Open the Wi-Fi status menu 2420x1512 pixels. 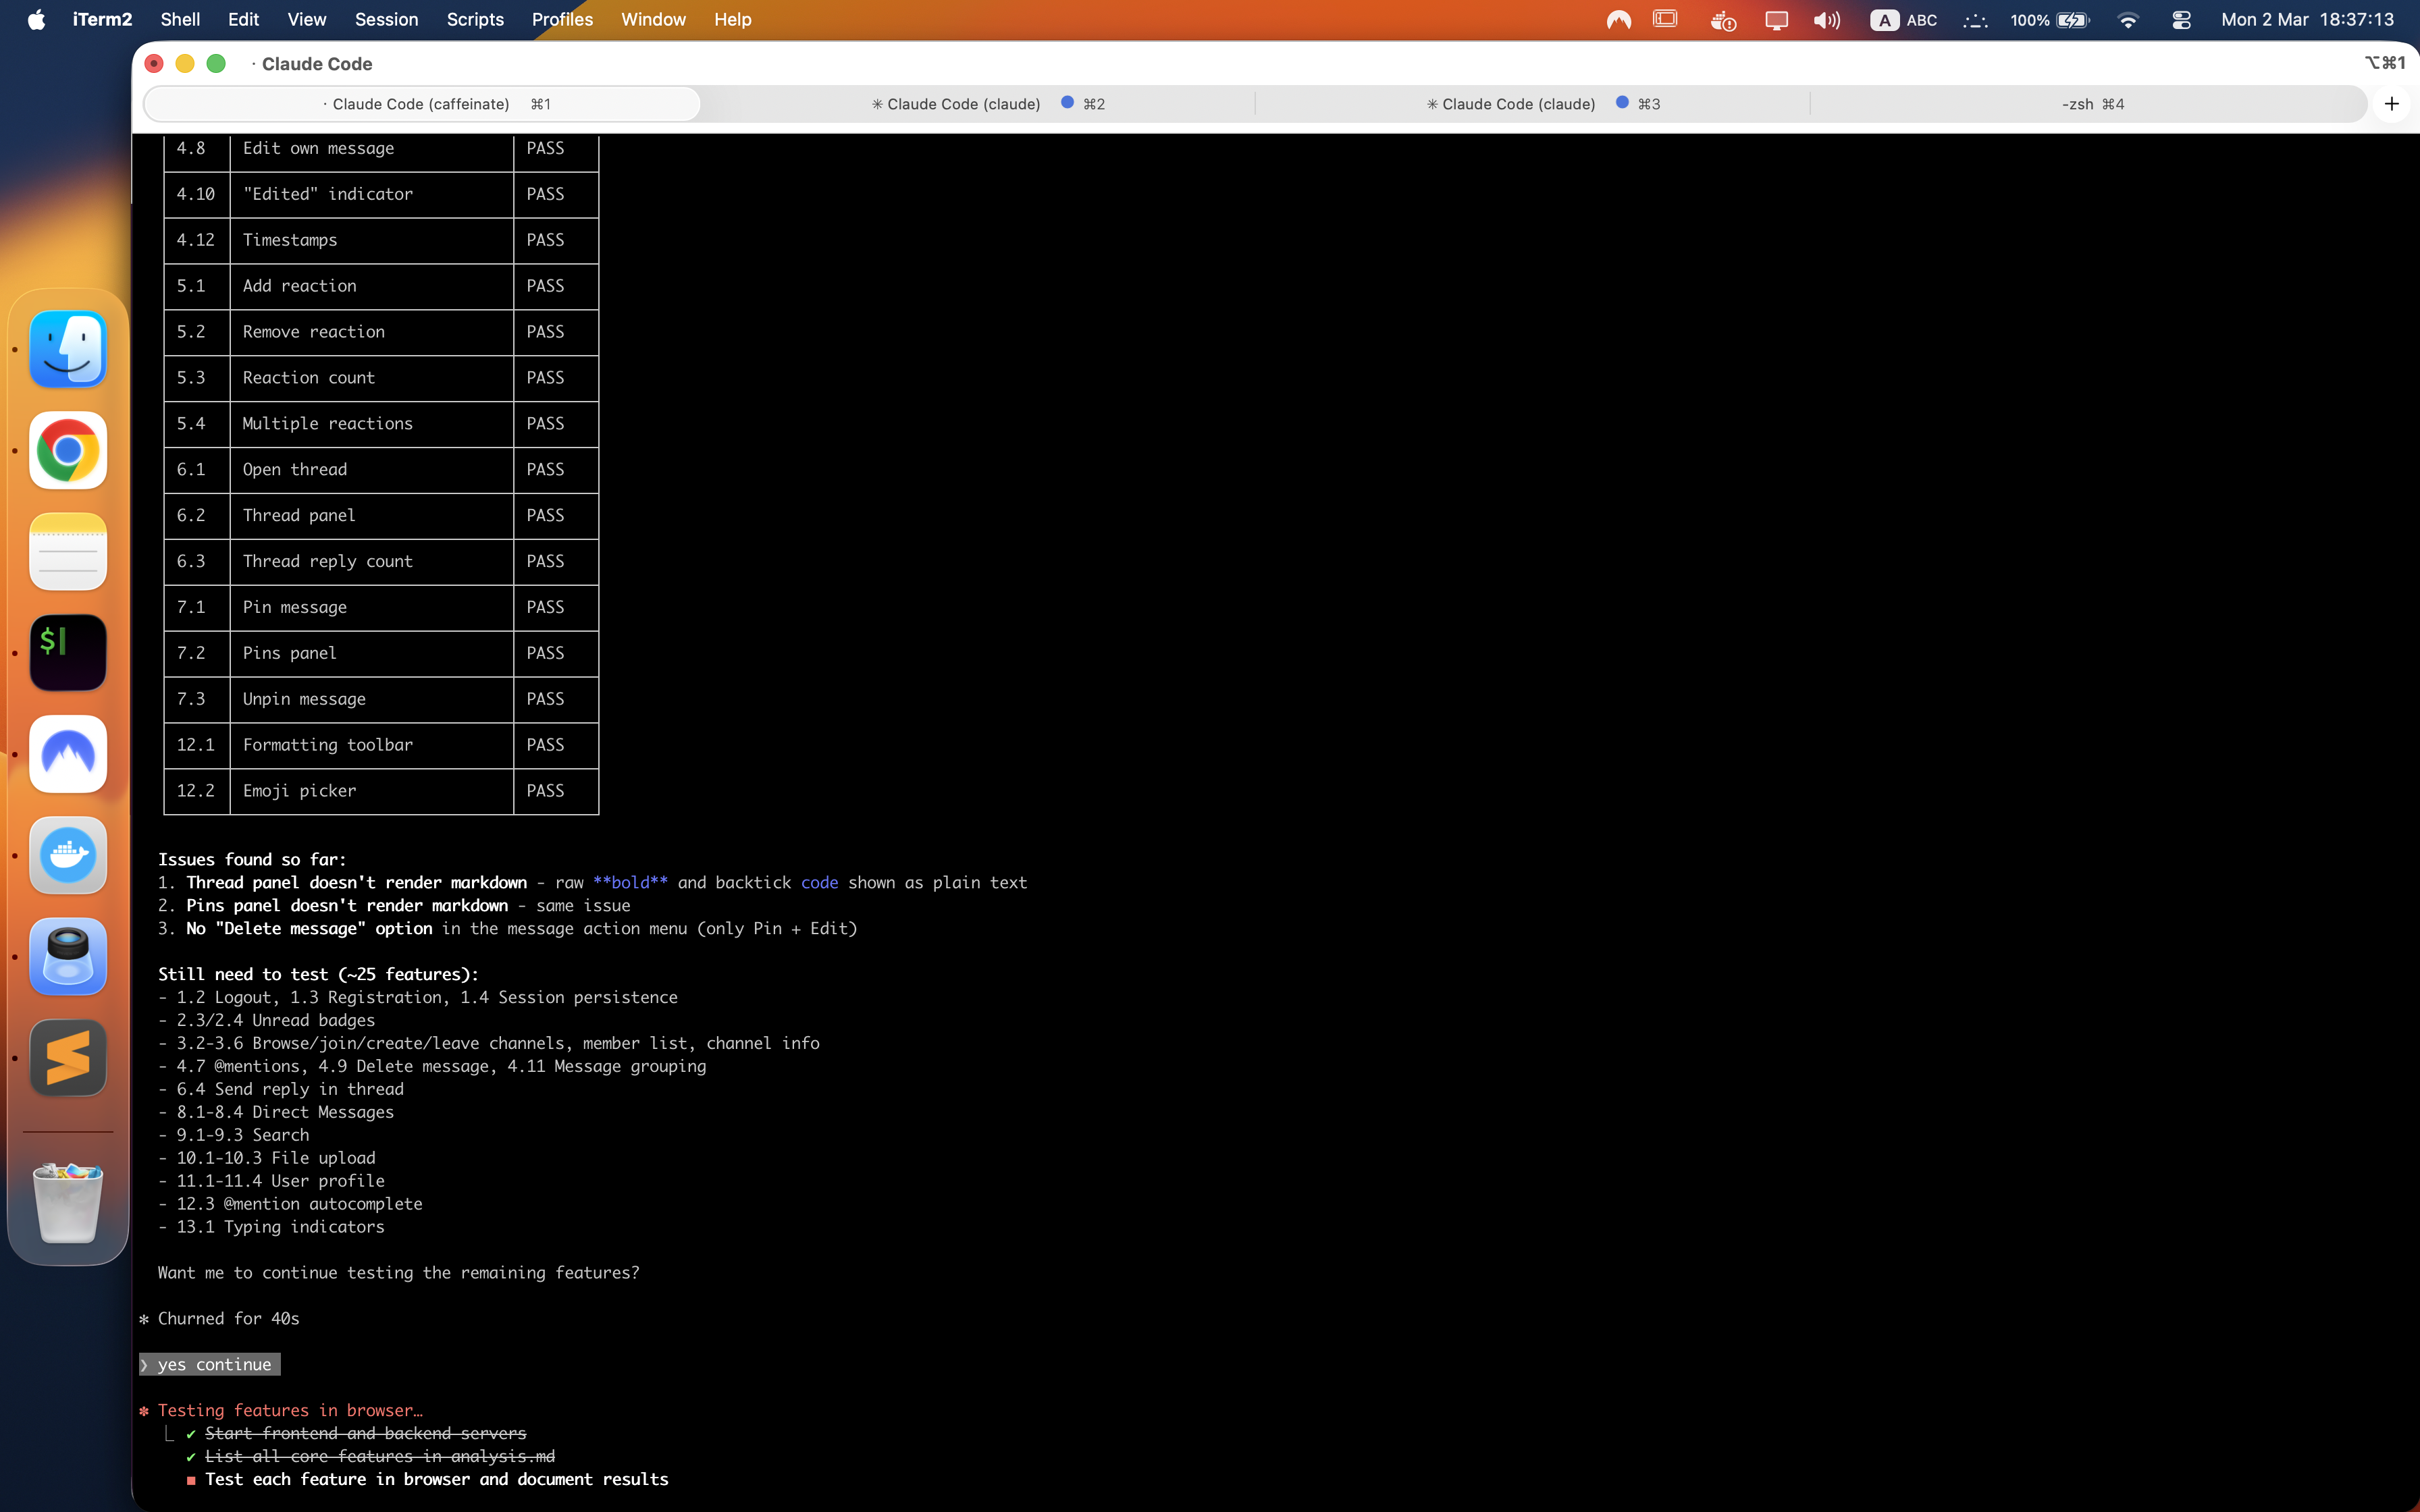2128,20
